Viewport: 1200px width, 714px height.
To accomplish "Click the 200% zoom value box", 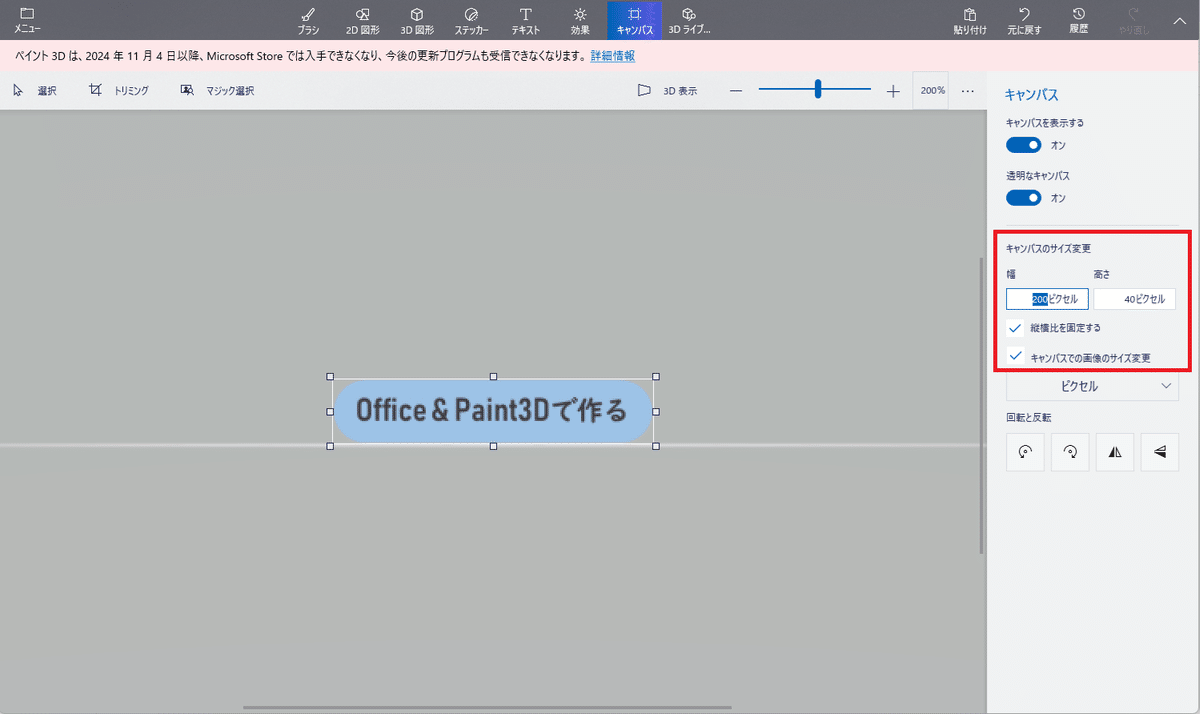I will pyautogui.click(x=933, y=90).
